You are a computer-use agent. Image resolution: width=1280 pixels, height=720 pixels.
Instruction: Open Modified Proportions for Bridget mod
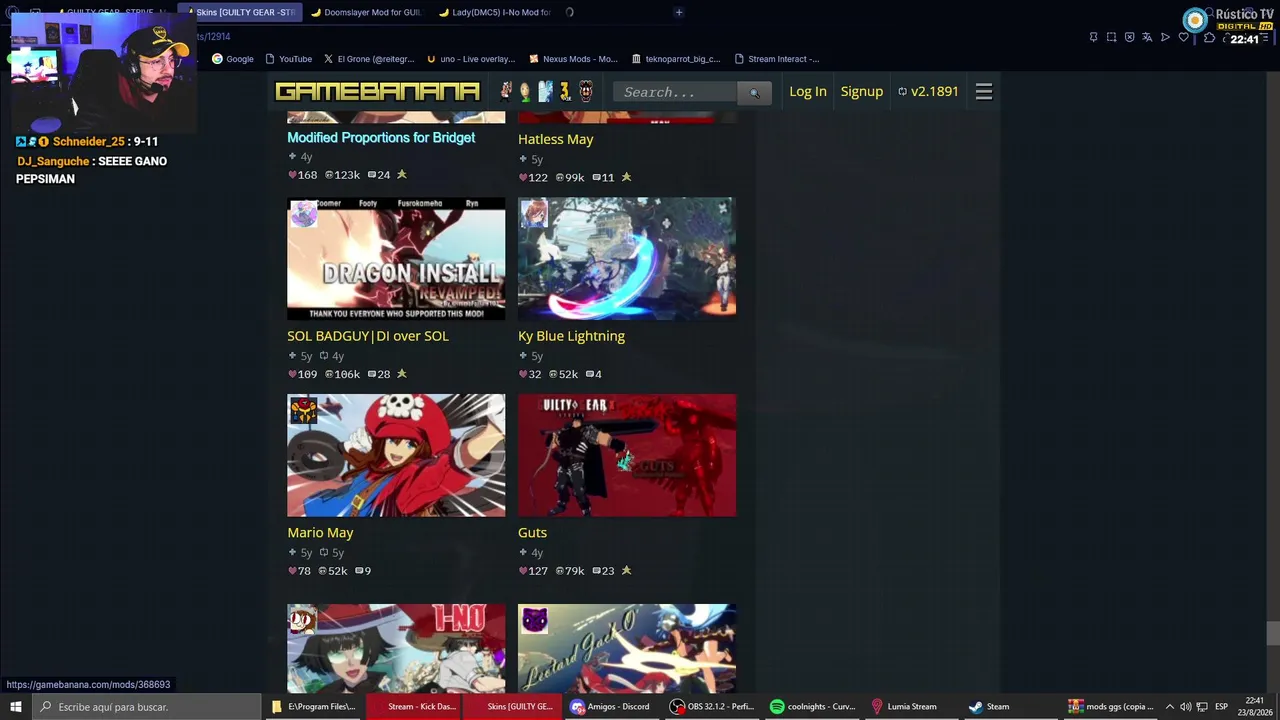point(381,138)
